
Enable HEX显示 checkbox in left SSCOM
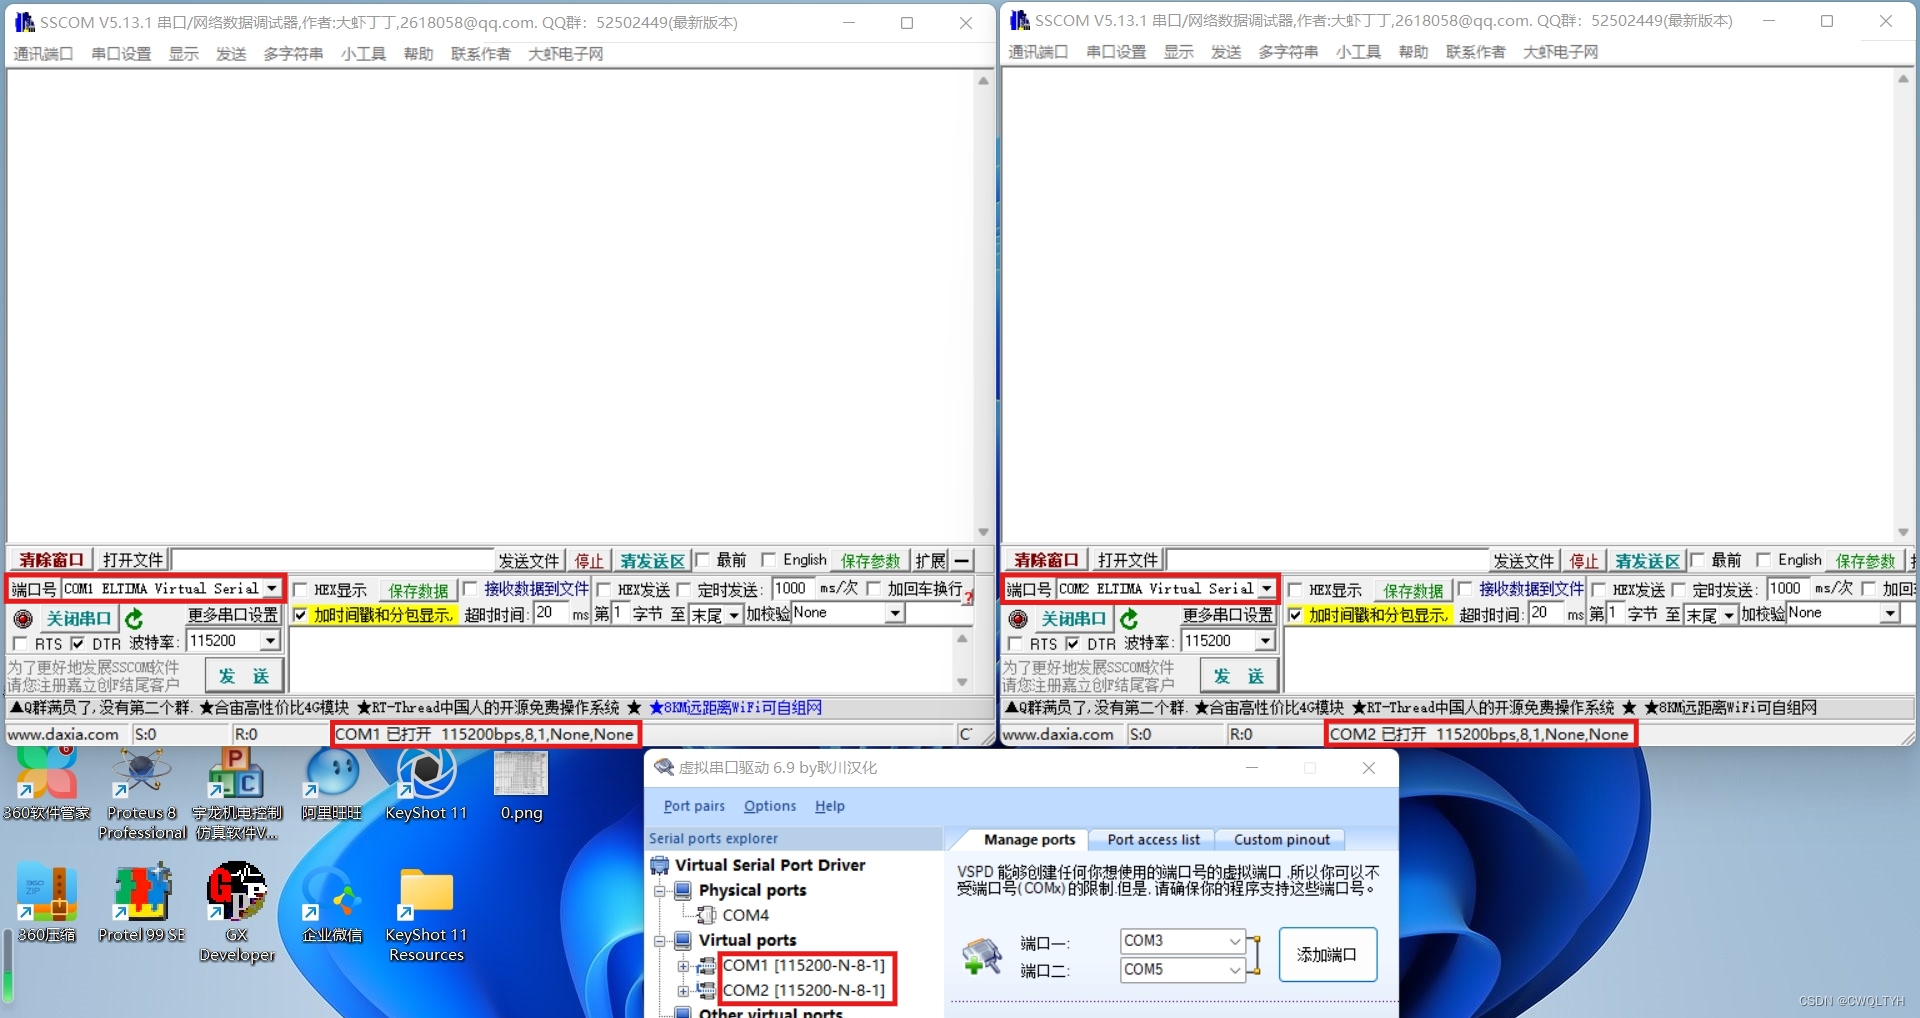coord(300,590)
